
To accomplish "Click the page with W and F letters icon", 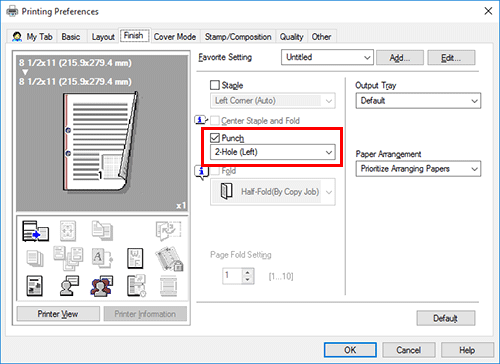I will click(135, 258).
